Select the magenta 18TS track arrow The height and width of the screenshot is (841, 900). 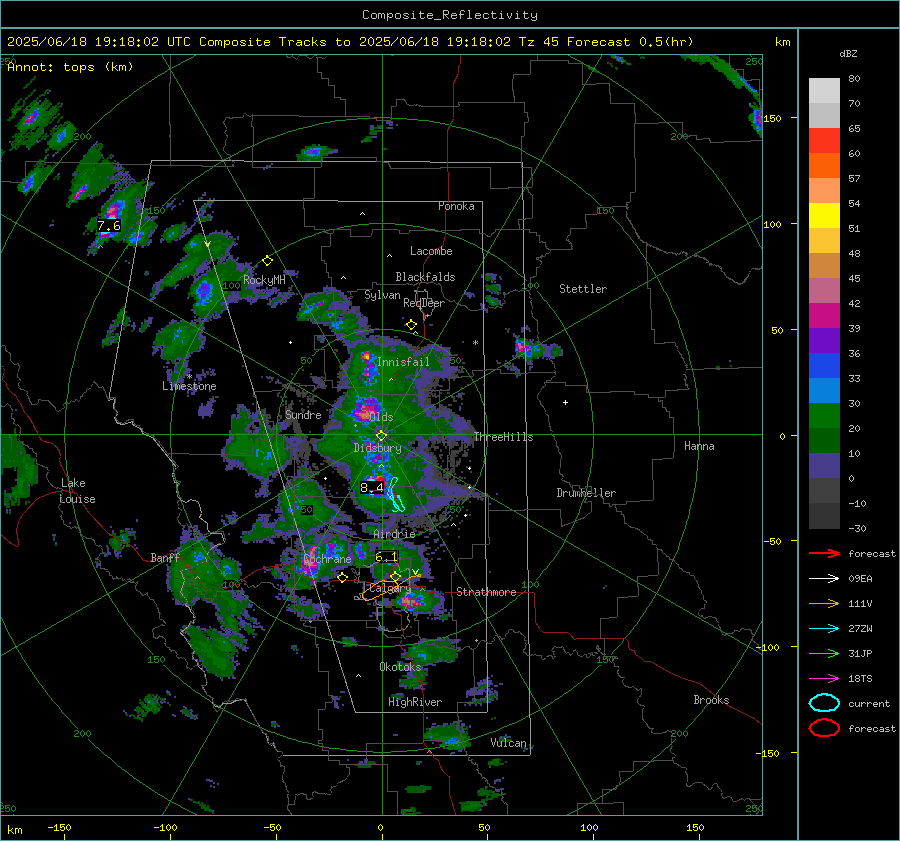(x=824, y=679)
